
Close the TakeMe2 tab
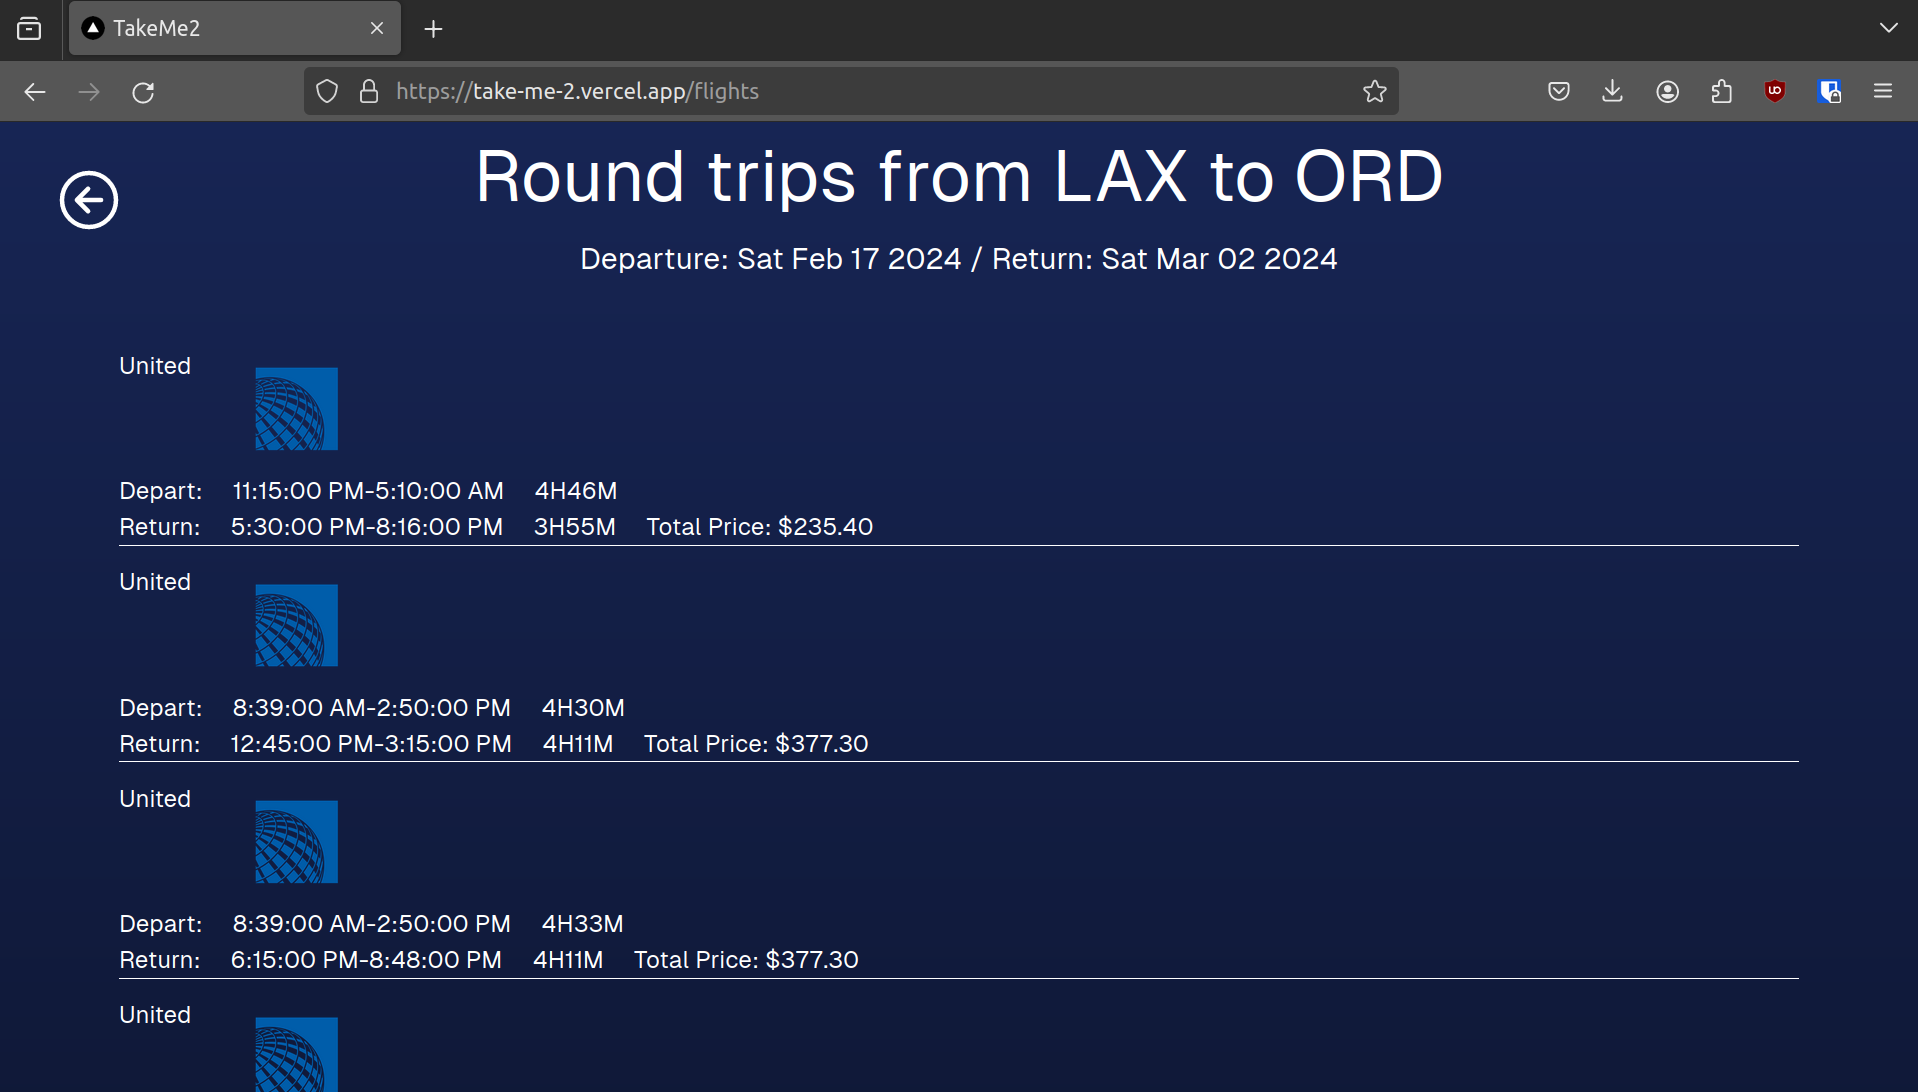(377, 28)
